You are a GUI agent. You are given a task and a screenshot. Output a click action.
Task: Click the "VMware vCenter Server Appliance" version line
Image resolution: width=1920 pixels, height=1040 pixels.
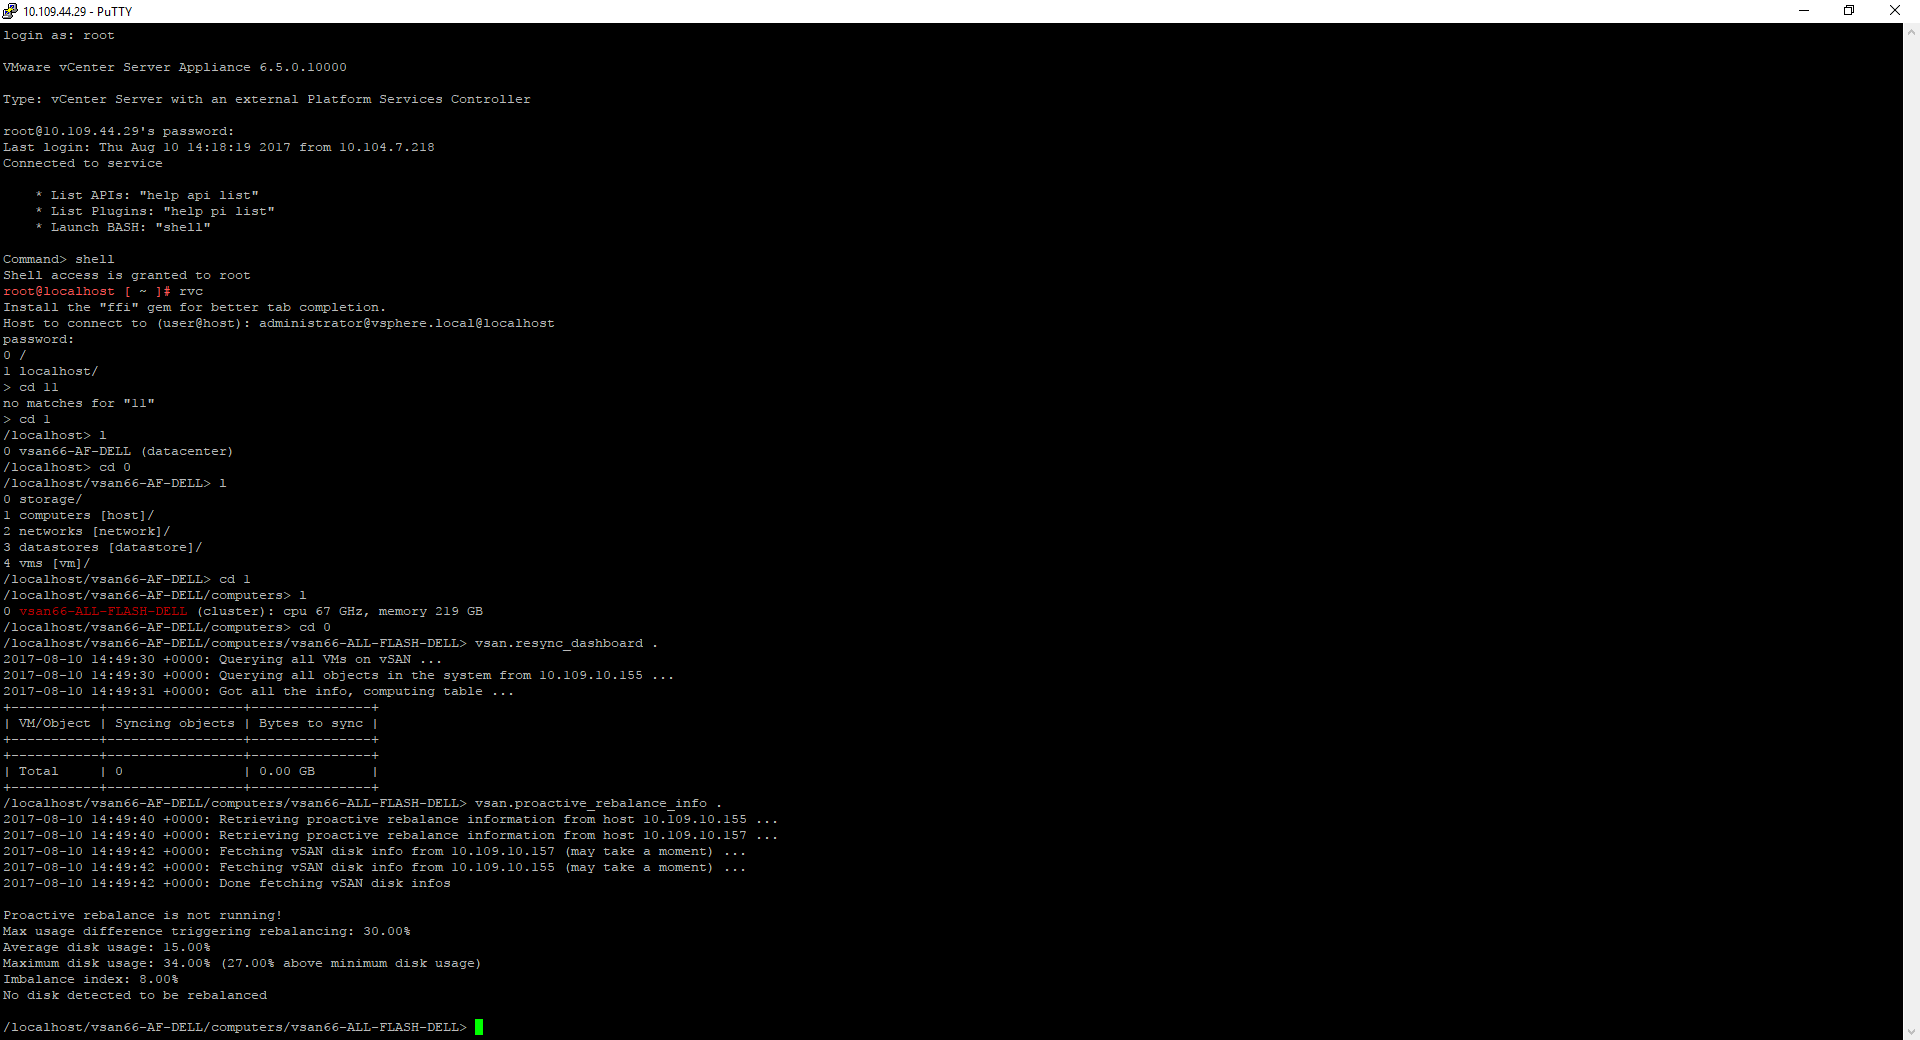click(x=174, y=68)
